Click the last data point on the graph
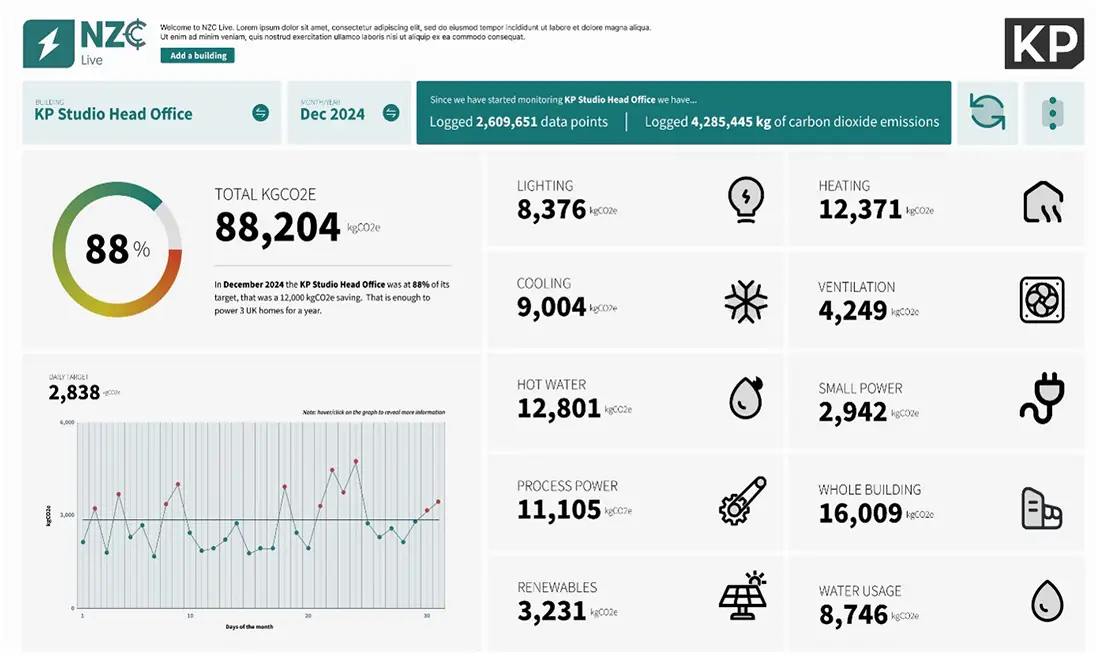This screenshot has width=1096, height=657. 438,501
